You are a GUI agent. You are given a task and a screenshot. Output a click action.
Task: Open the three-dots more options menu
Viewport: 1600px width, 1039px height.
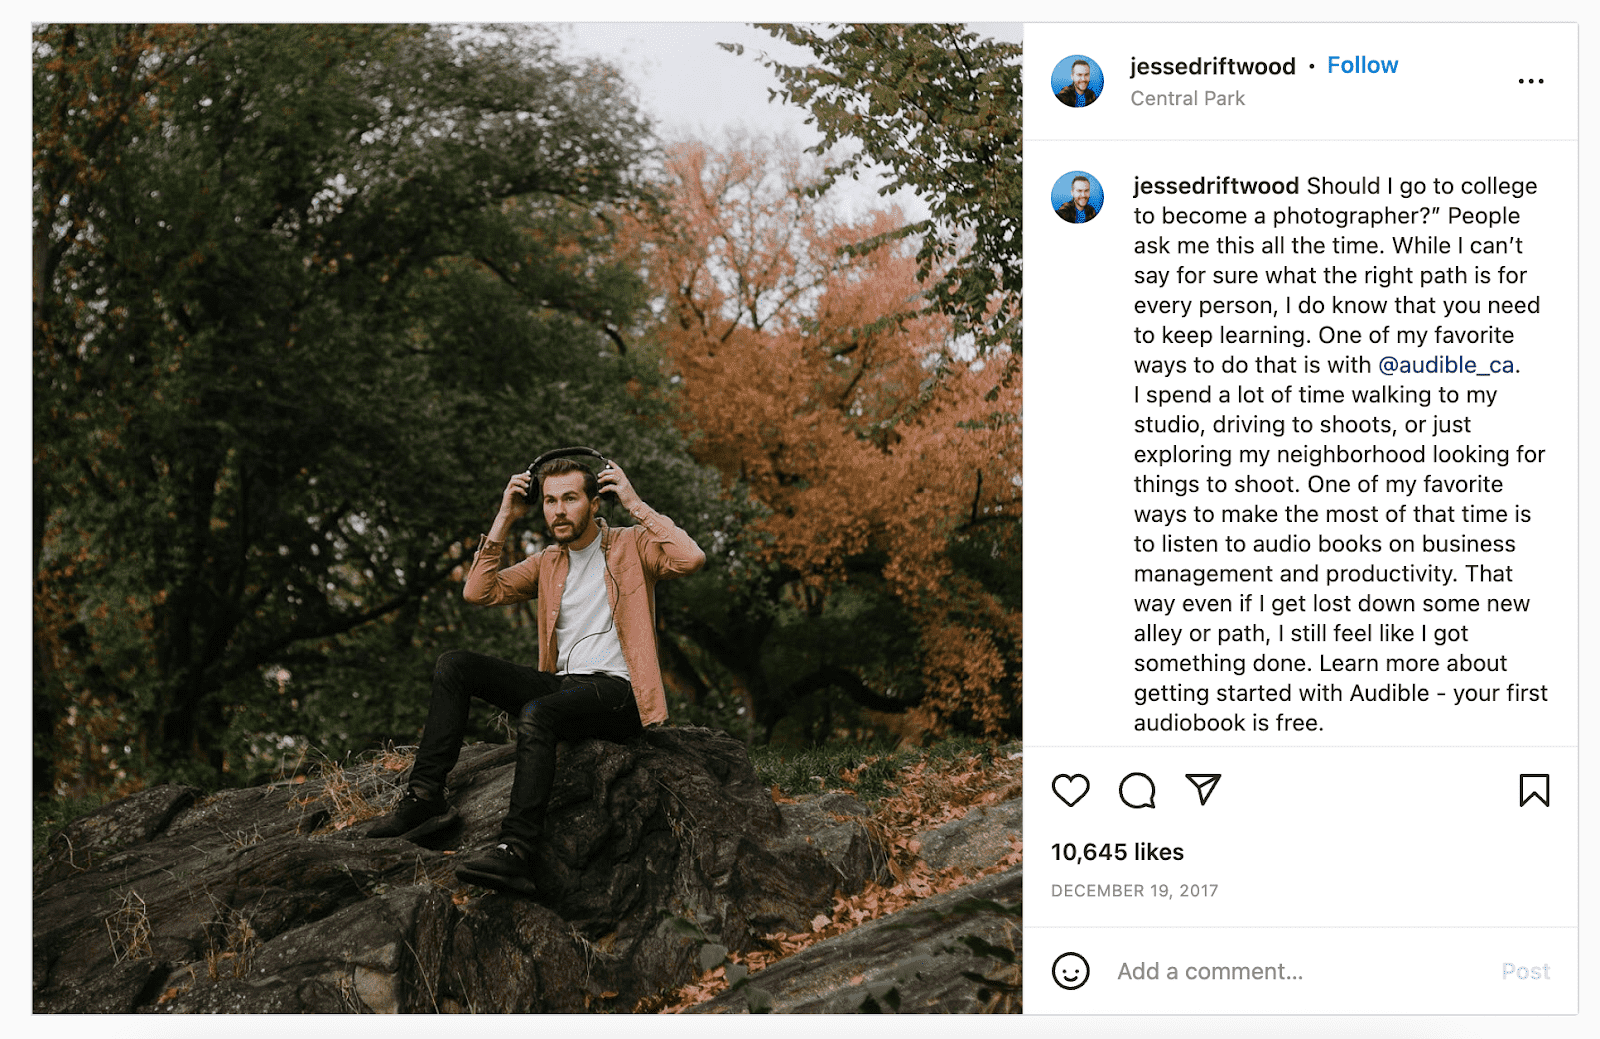coord(1531,81)
